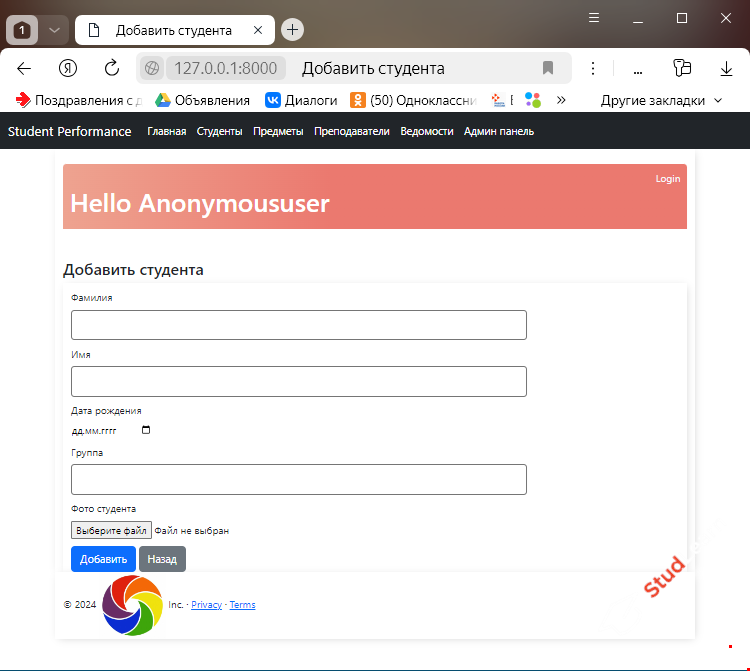Open Студенты in the navbar

(x=219, y=132)
